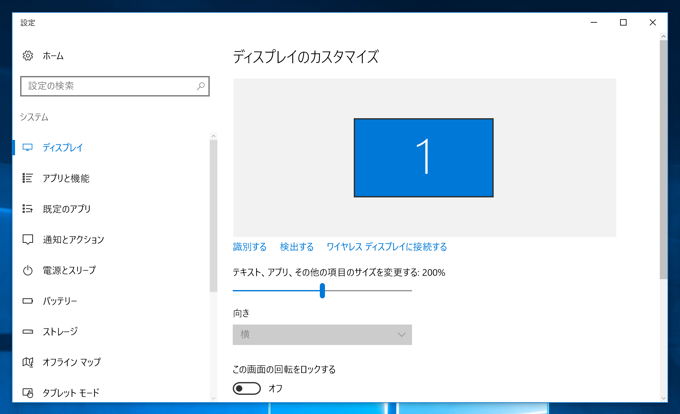This screenshot has height=414, width=680.
Task: Click the search magnifier icon
Action: click(x=201, y=86)
